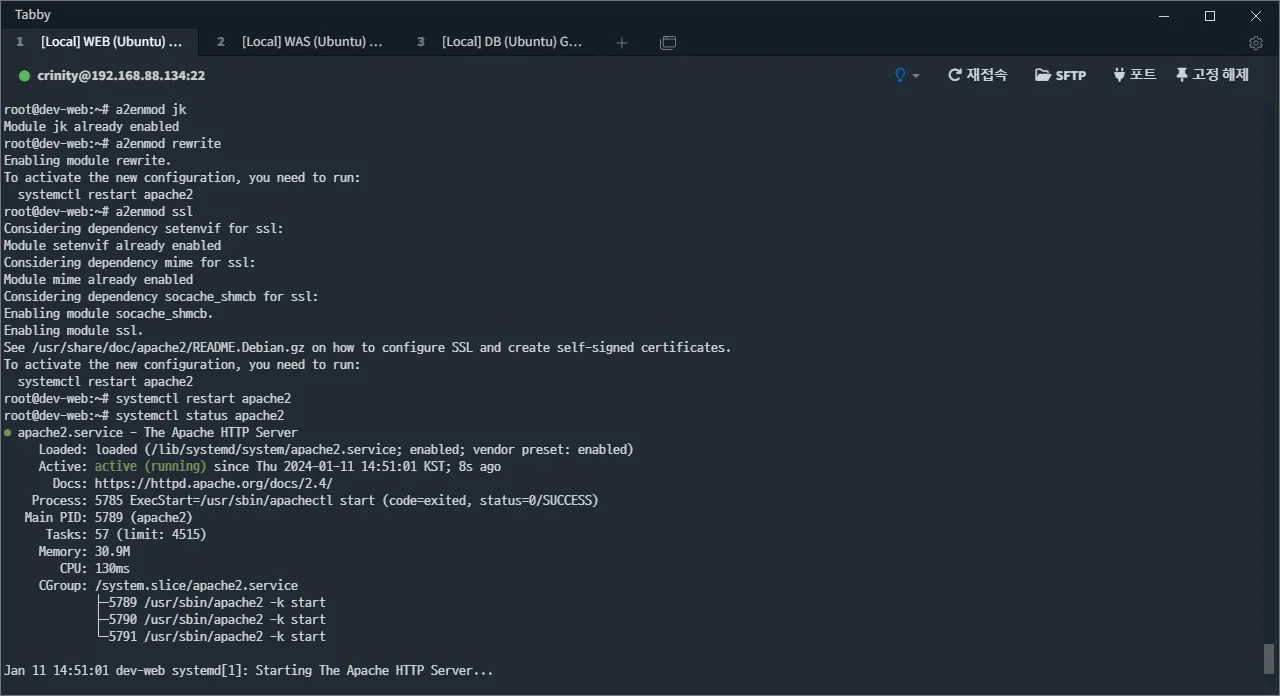Open the SFTP file browser
The image size is (1280, 696).
(1060, 75)
